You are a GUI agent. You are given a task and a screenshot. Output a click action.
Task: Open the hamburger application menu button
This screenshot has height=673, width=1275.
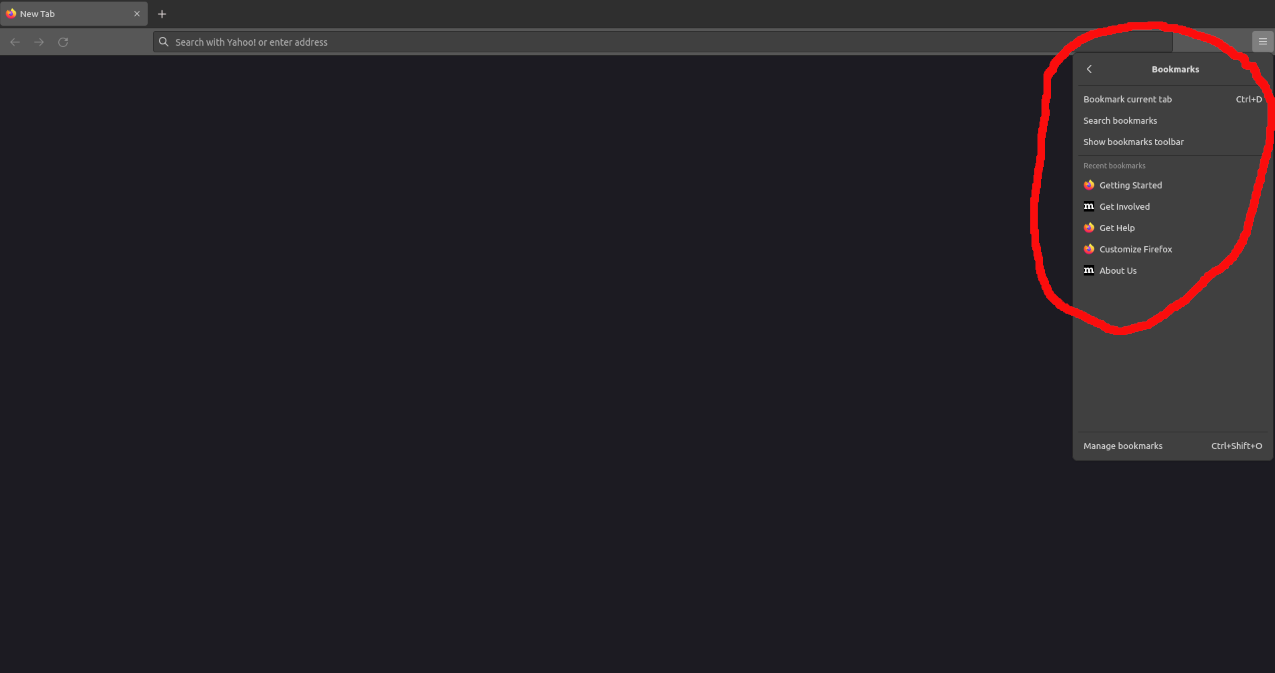[1263, 41]
